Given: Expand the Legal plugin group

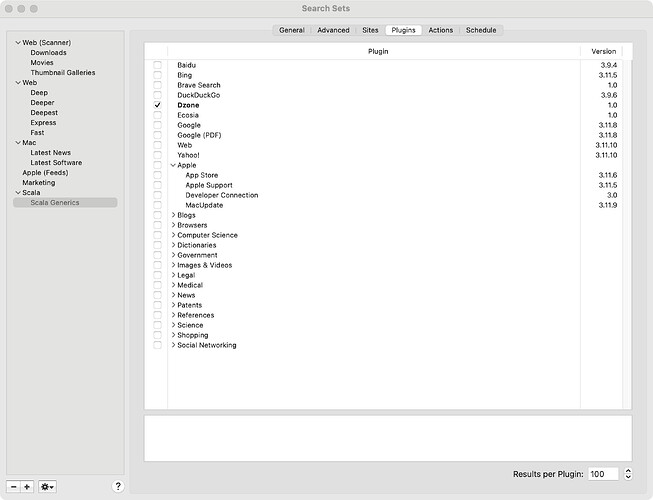Looking at the screenshot, I should click(x=173, y=275).
